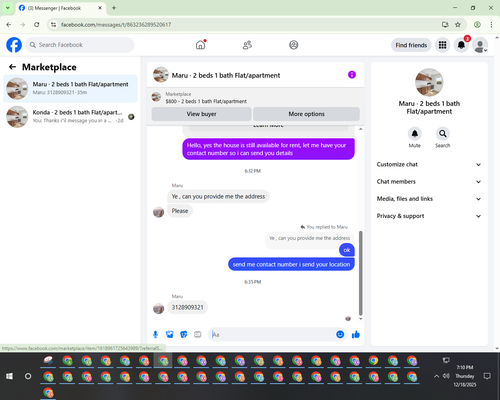Open a new browser tab
Image resolution: width=500 pixels, height=400 pixels.
[x=114, y=8]
